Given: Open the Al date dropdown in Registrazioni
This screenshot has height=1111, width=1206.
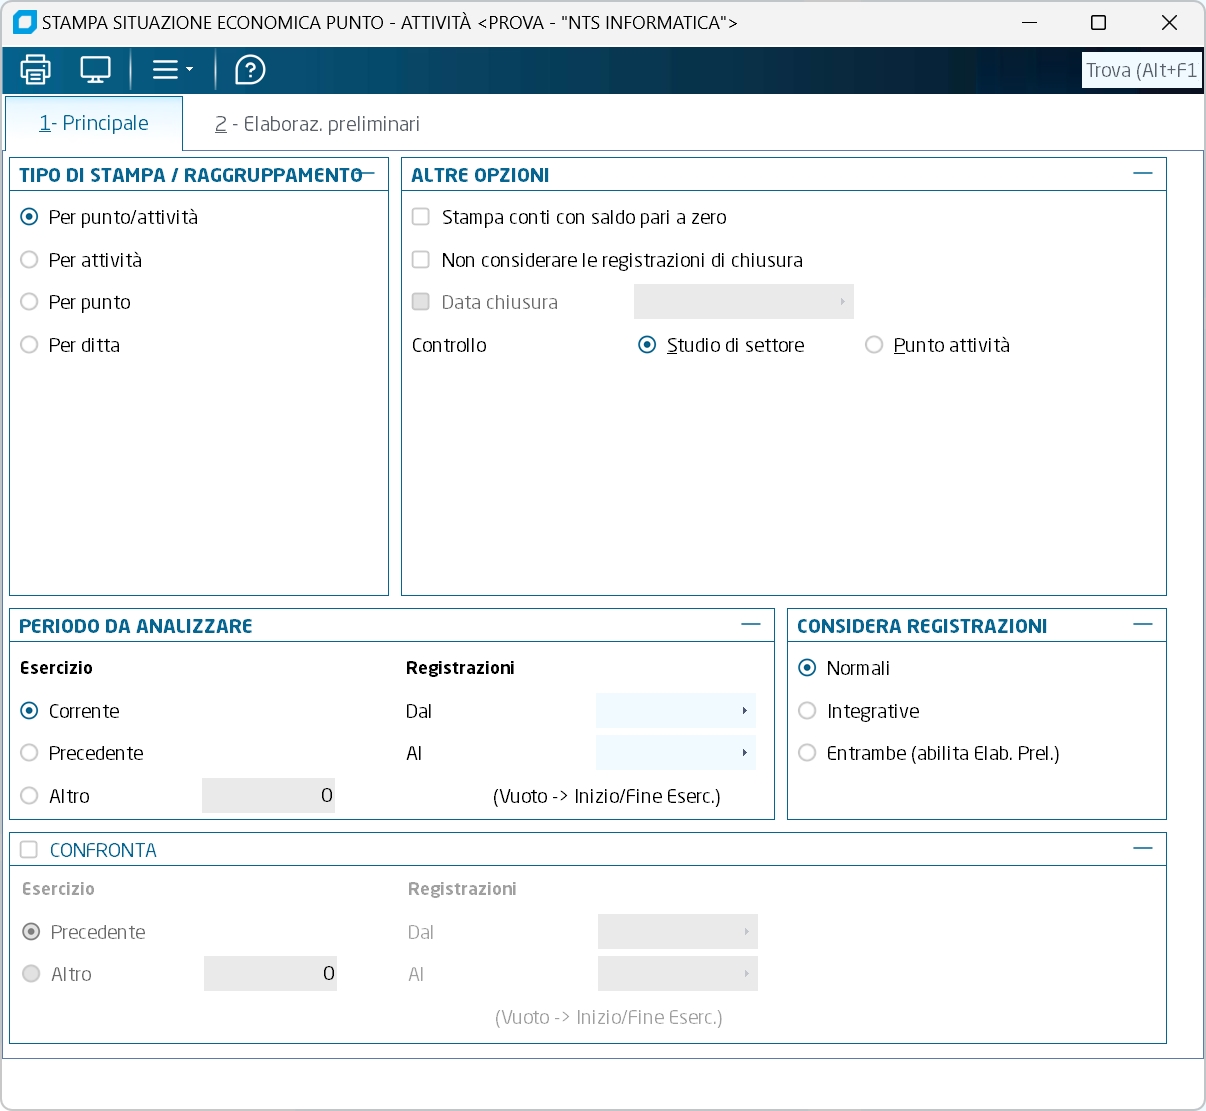Looking at the screenshot, I should click(x=744, y=753).
